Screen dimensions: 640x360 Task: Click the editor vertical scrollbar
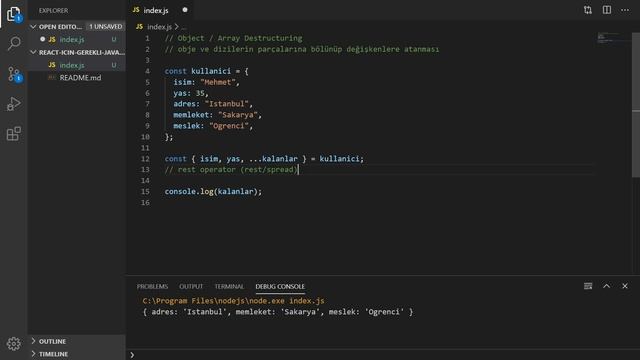coord(636,106)
